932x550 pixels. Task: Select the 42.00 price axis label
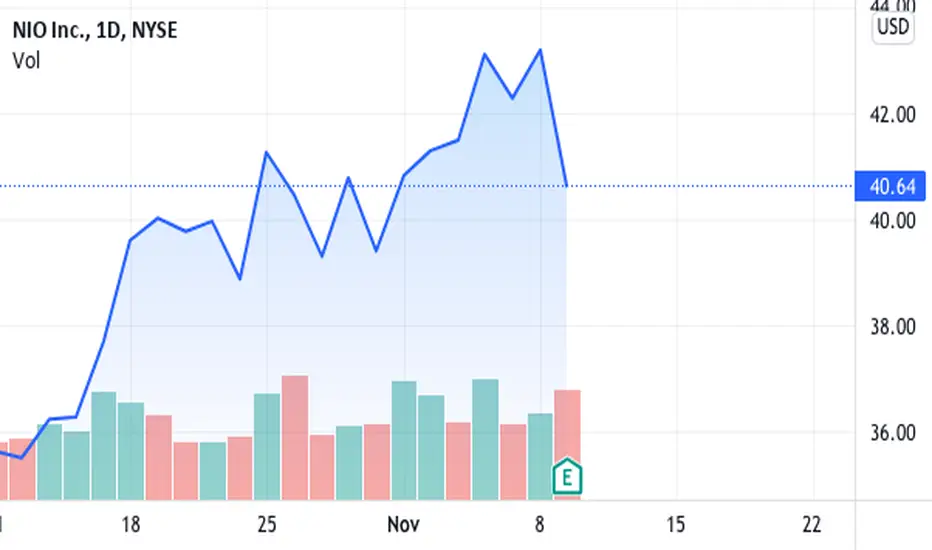pyautogui.click(x=892, y=114)
